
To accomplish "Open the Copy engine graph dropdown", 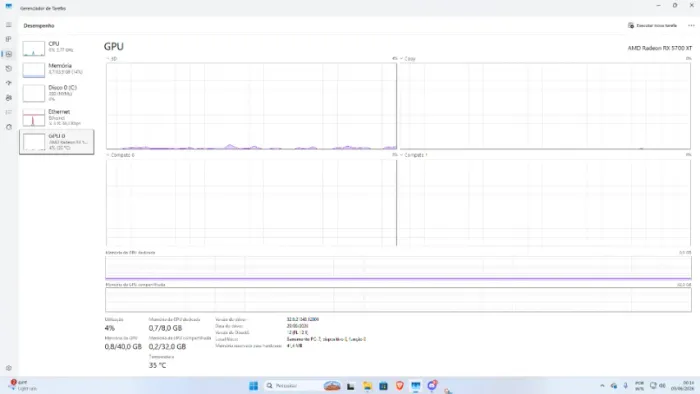I will [408, 59].
